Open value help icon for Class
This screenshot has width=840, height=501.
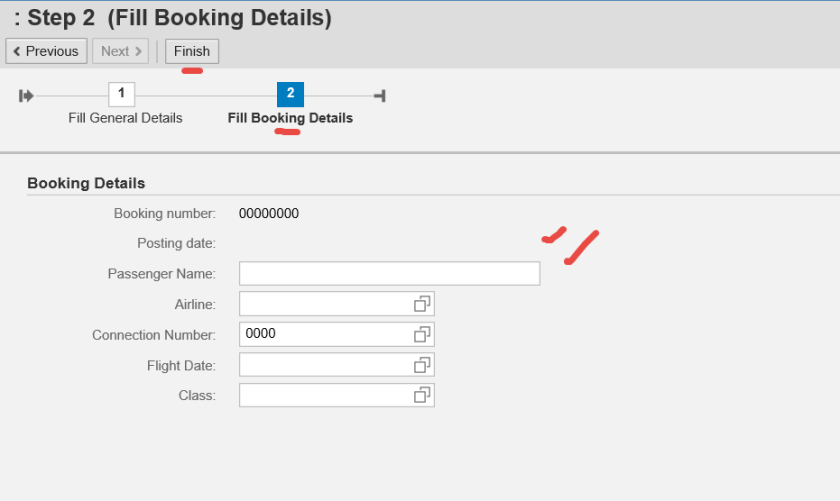click(422, 395)
